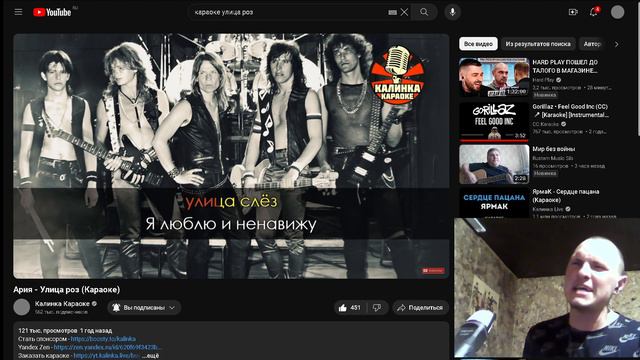Open the HARD PLAY ПОШЕЛ ДО ТАЛОГО title
This screenshot has height=360, width=640.
coord(565,66)
